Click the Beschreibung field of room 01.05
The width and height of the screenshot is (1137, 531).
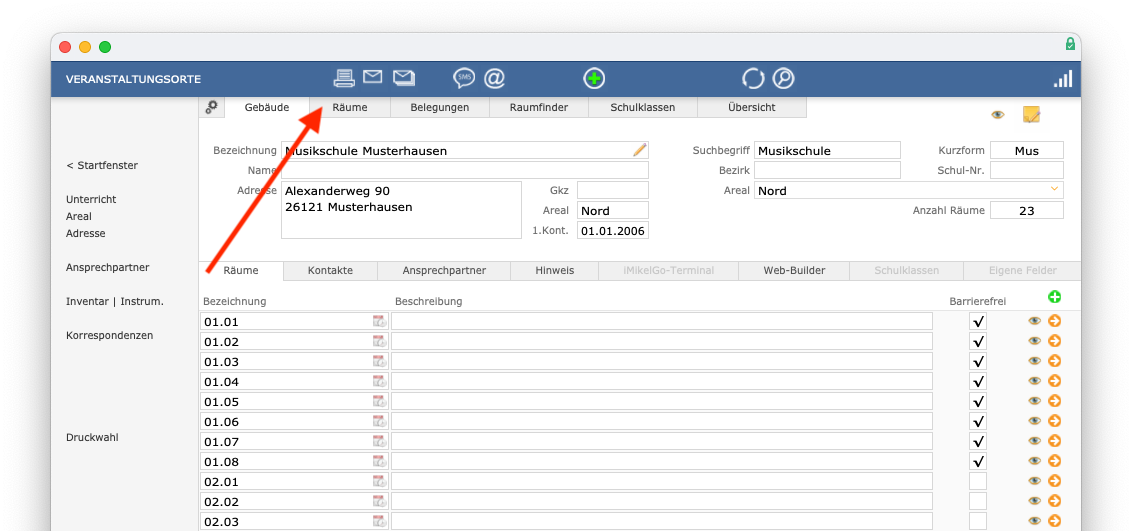click(x=662, y=401)
